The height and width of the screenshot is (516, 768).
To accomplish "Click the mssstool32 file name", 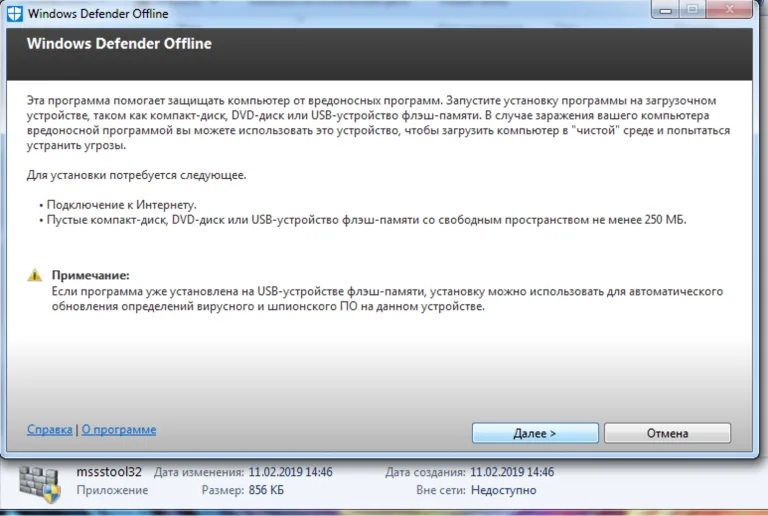I will click(109, 472).
